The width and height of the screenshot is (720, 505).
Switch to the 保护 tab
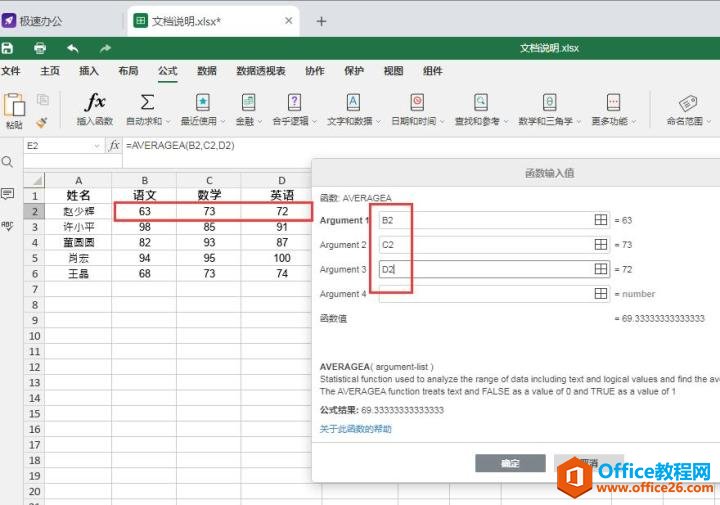[x=354, y=71]
